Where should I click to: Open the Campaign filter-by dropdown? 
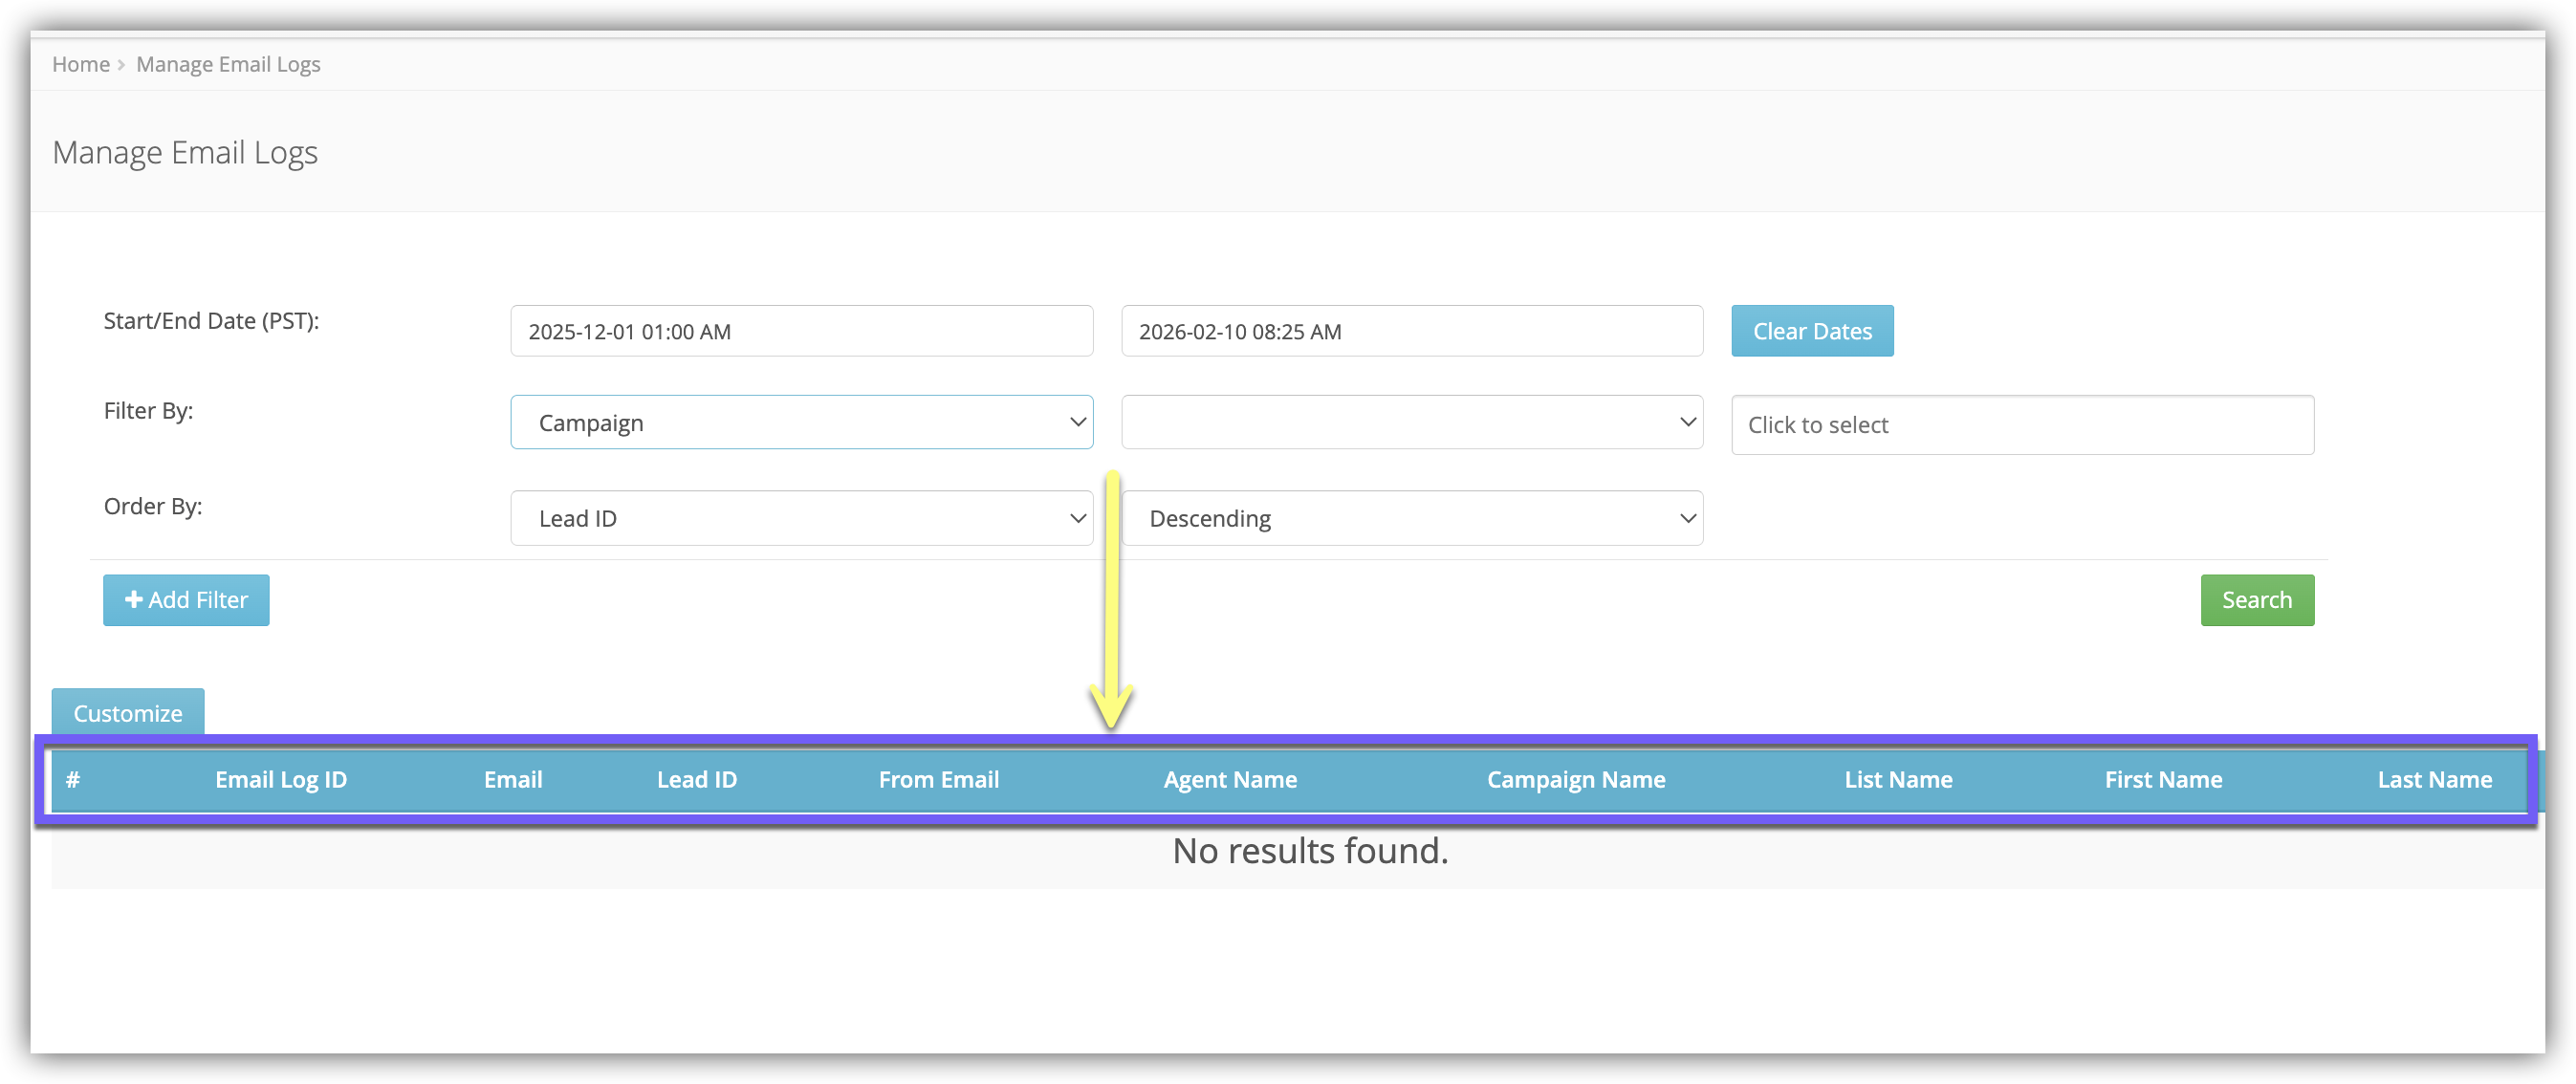(801, 422)
